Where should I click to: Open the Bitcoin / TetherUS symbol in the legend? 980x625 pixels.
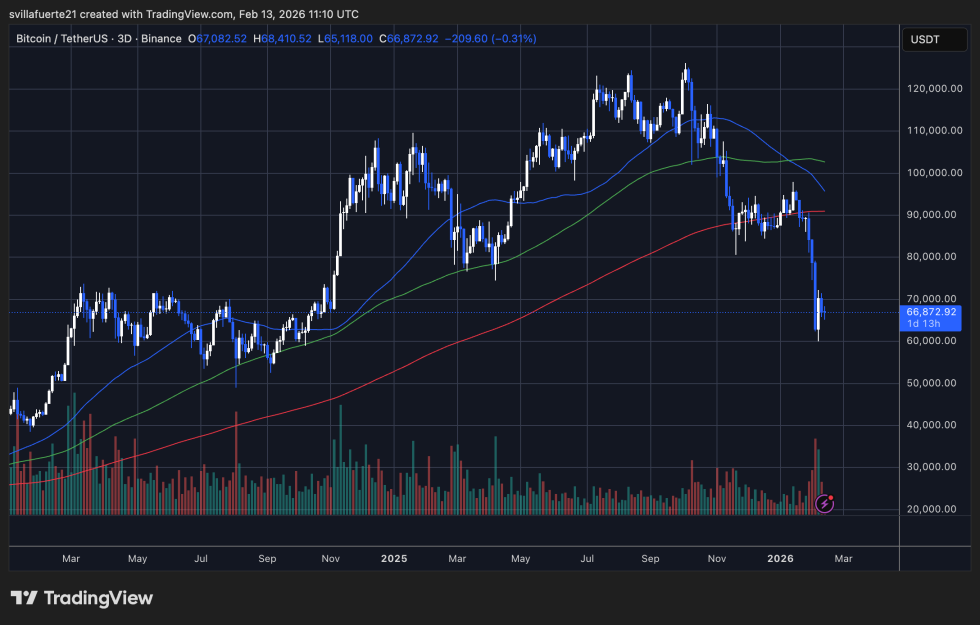(62, 39)
